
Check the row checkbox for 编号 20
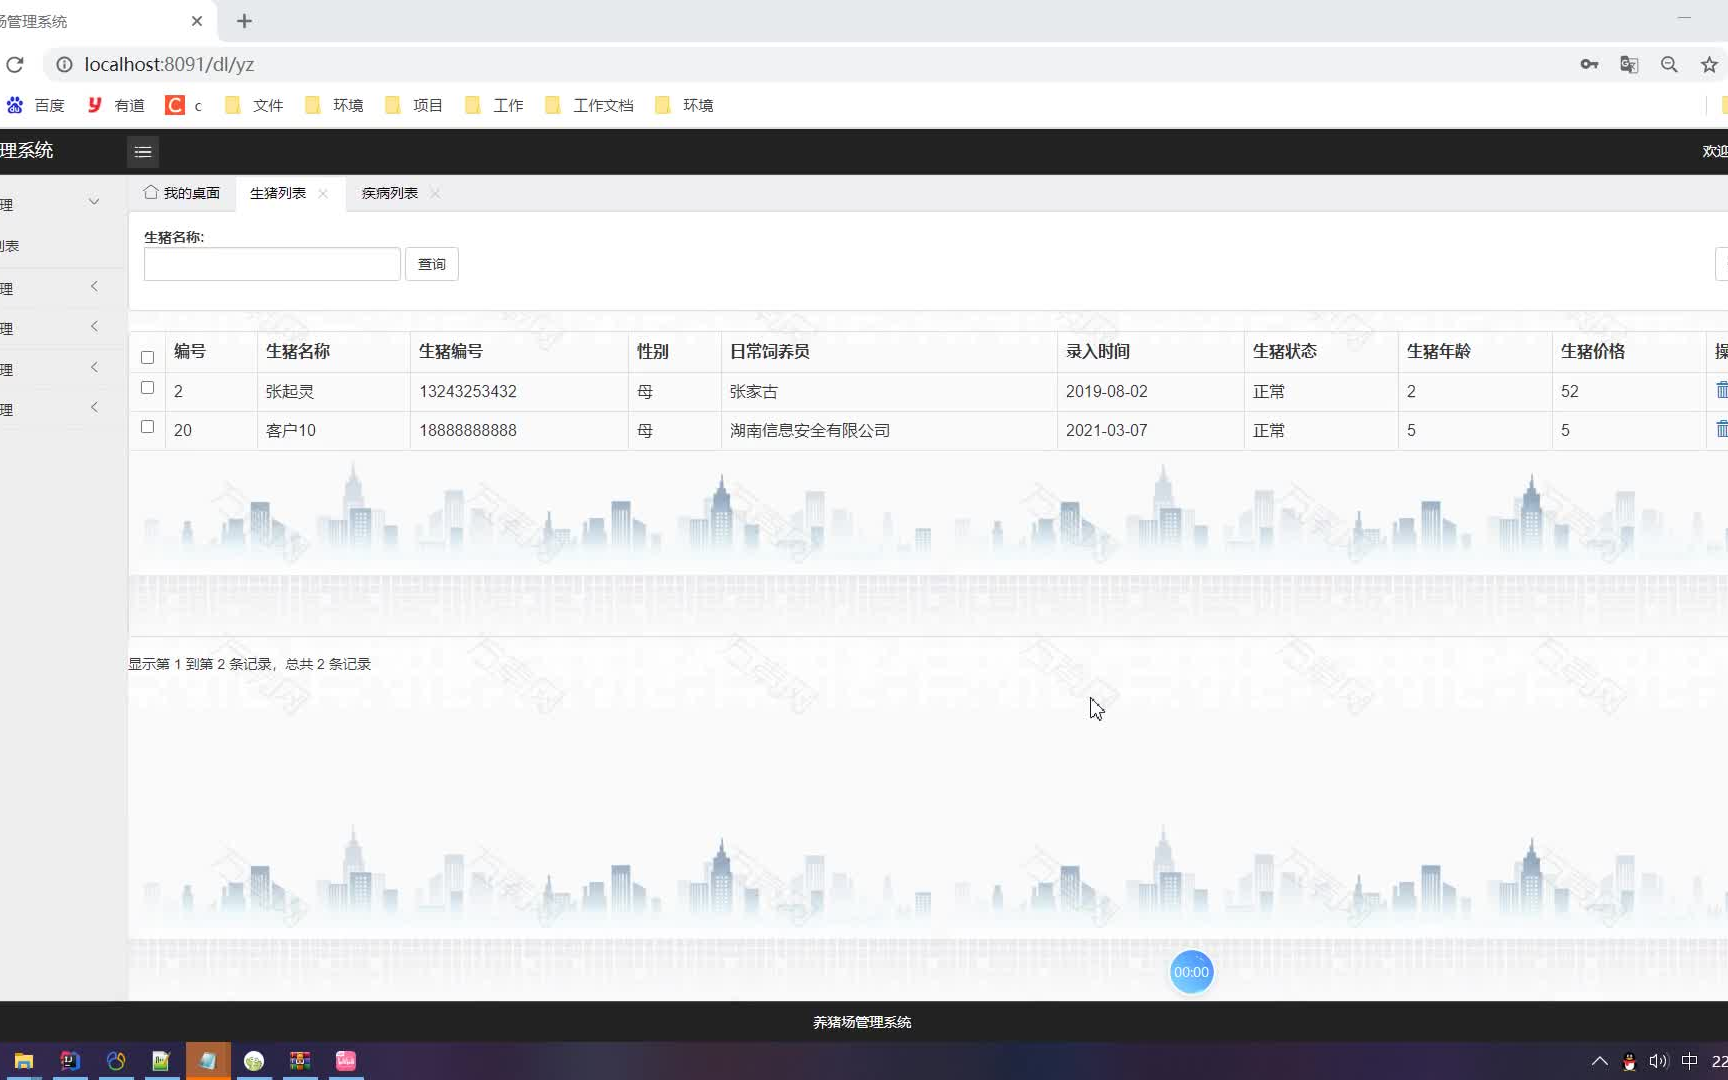coord(147,426)
